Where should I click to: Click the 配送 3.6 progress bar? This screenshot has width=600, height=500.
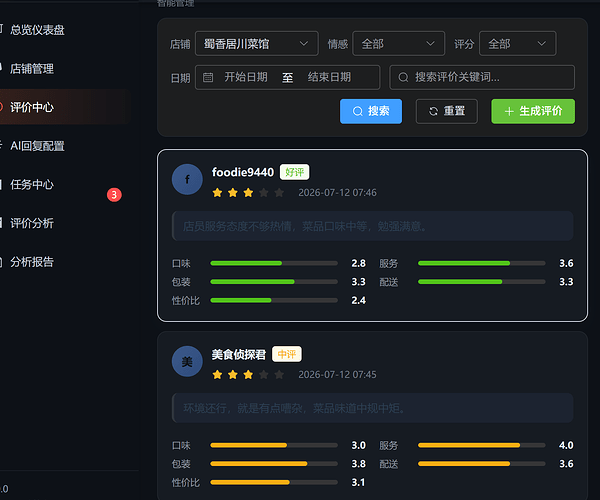(x=482, y=464)
